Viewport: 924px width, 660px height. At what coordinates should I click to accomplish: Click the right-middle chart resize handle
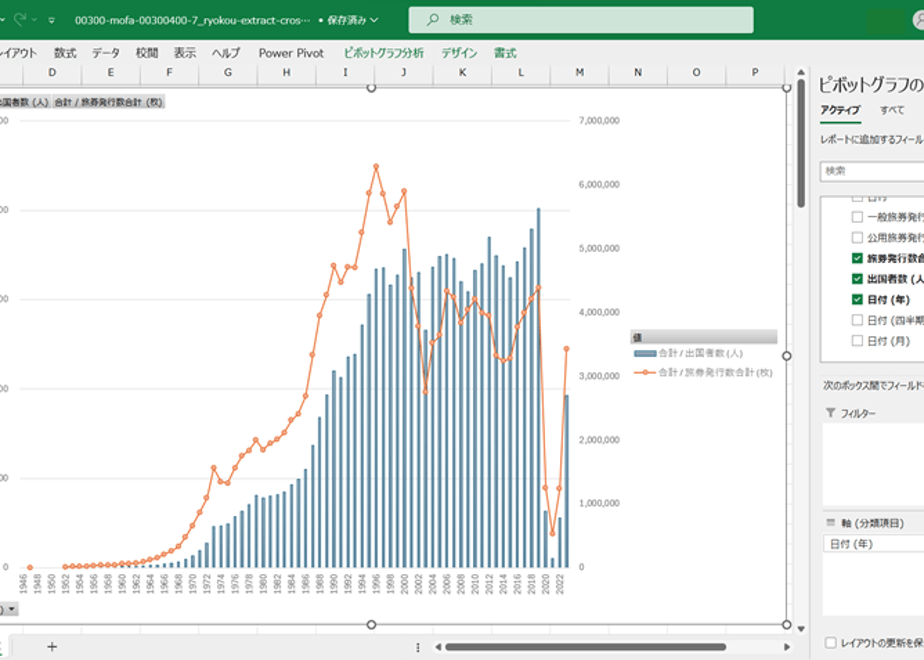(x=787, y=356)
